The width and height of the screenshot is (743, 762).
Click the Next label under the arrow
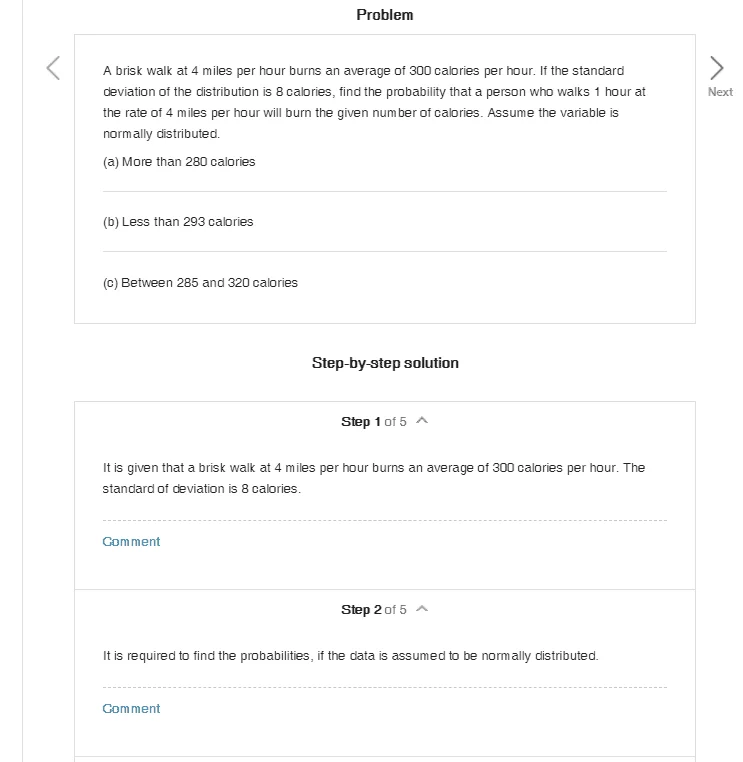coord(720,92)
